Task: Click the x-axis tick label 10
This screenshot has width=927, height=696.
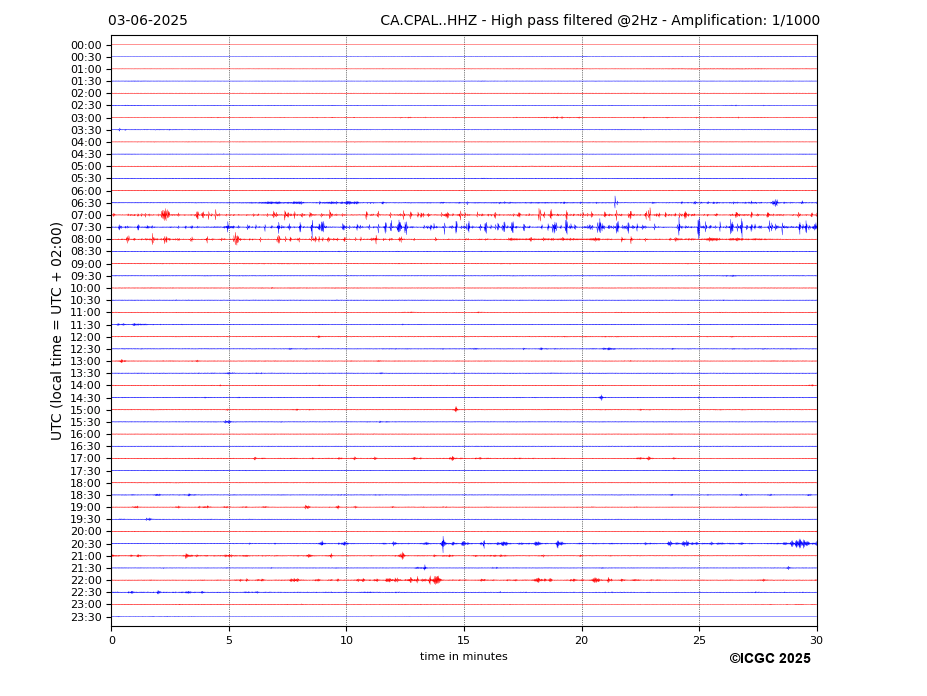Action: 346,640
